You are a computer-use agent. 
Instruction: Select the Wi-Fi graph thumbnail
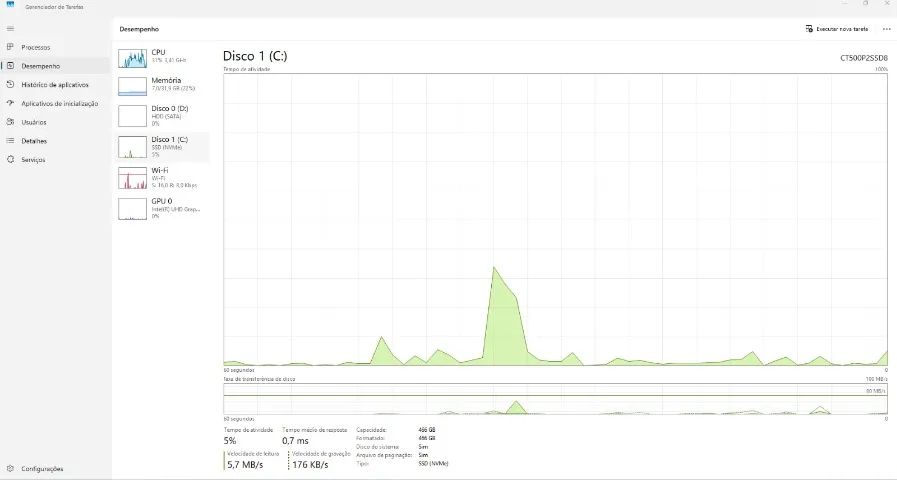pyautogui.click(x=132, y=178)
